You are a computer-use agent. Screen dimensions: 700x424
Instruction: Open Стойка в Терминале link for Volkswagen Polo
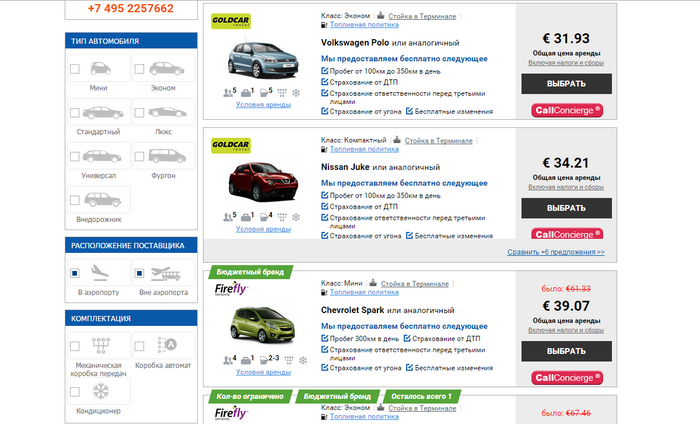[x=422, y=16]
